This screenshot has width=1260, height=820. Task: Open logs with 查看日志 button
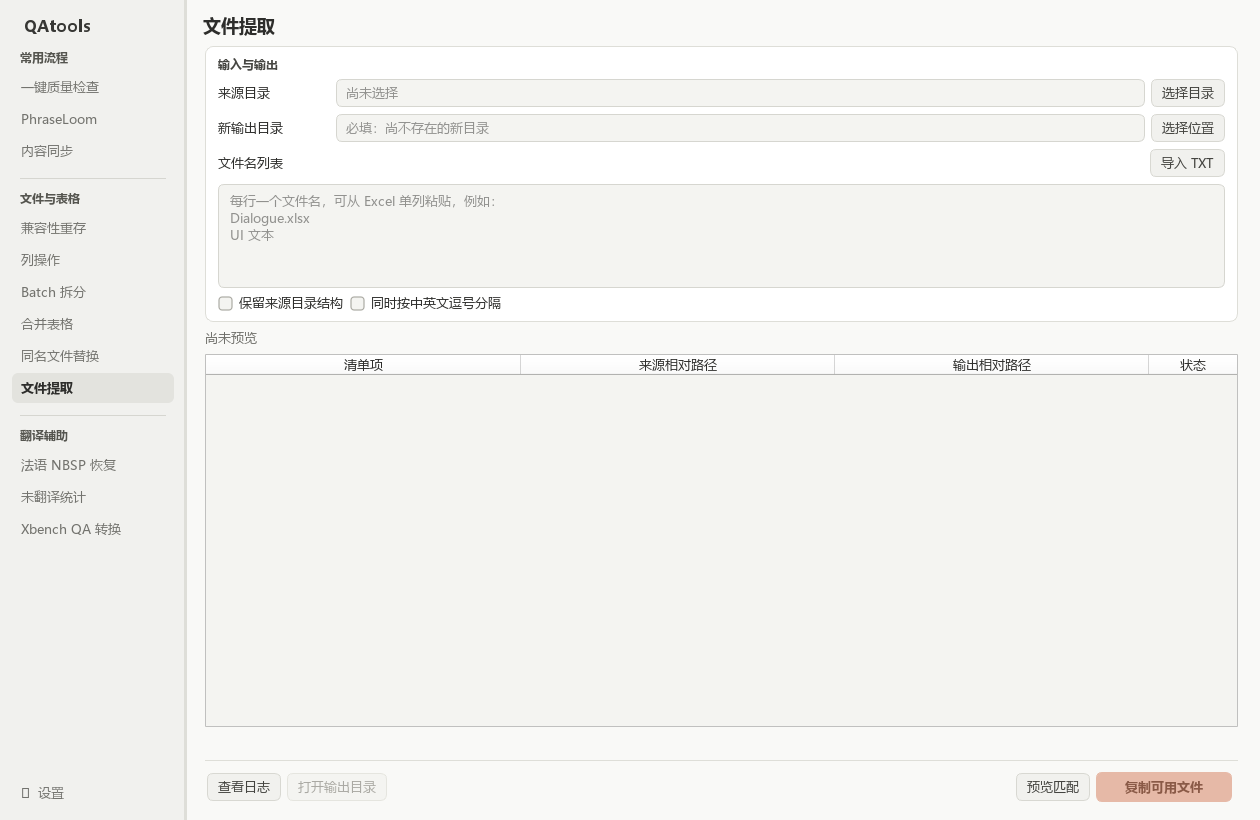(x=244, y=787)
